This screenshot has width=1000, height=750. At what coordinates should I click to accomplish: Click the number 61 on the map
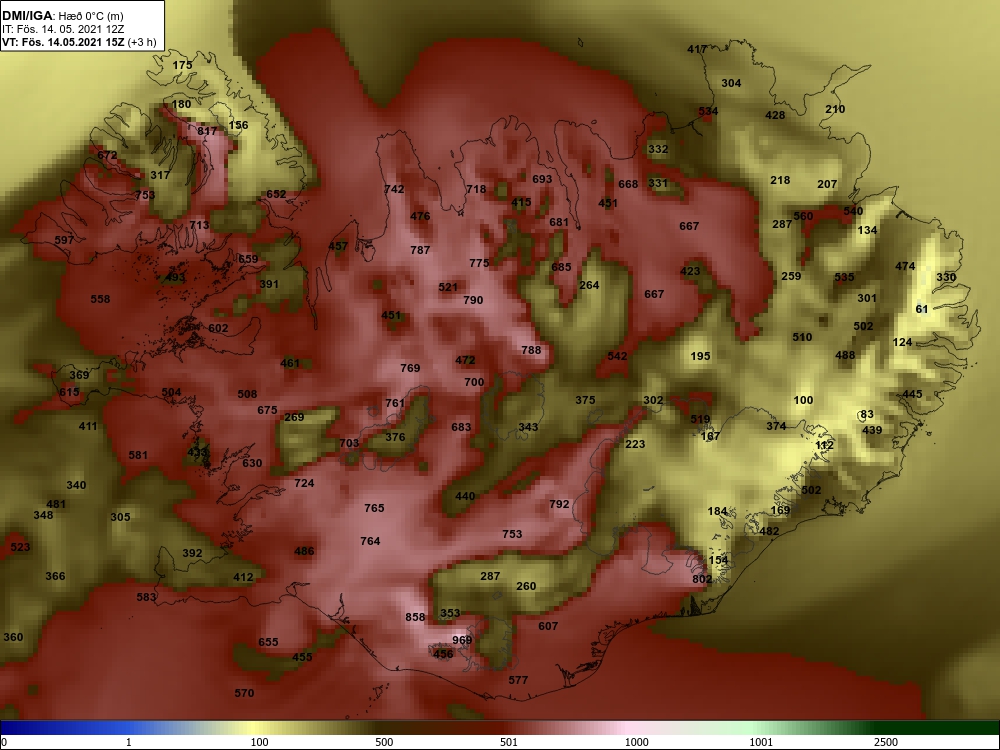click(x=922, y=309)
